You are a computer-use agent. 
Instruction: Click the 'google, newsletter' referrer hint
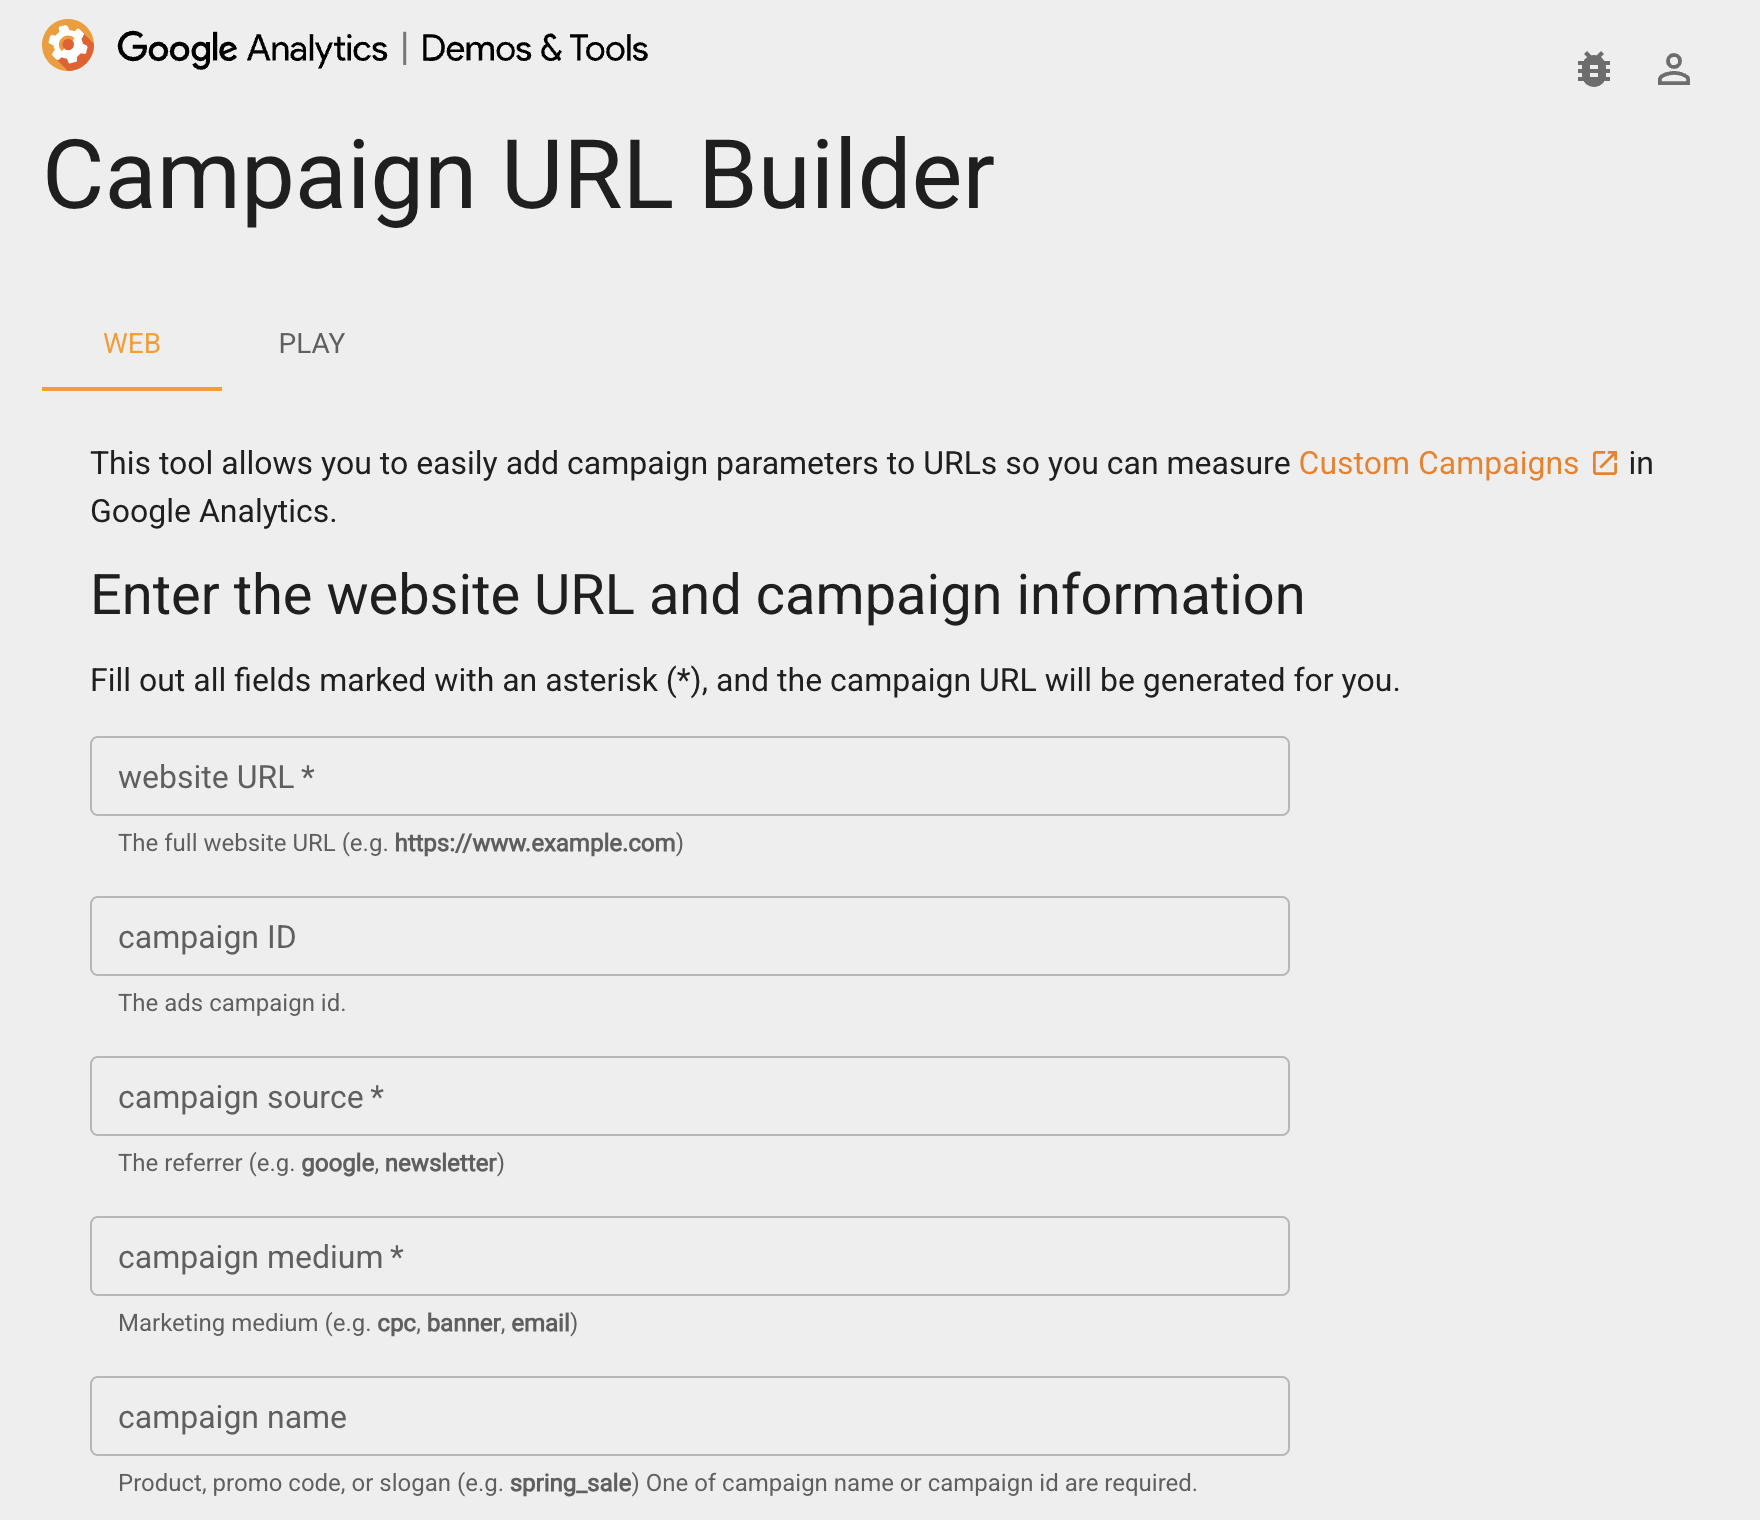(399, 1163)
